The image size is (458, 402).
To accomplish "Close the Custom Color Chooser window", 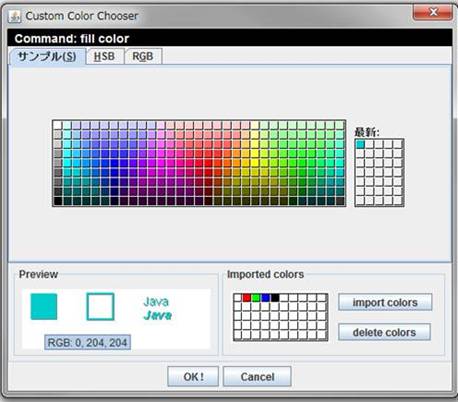I will click(x=433, y=13).
